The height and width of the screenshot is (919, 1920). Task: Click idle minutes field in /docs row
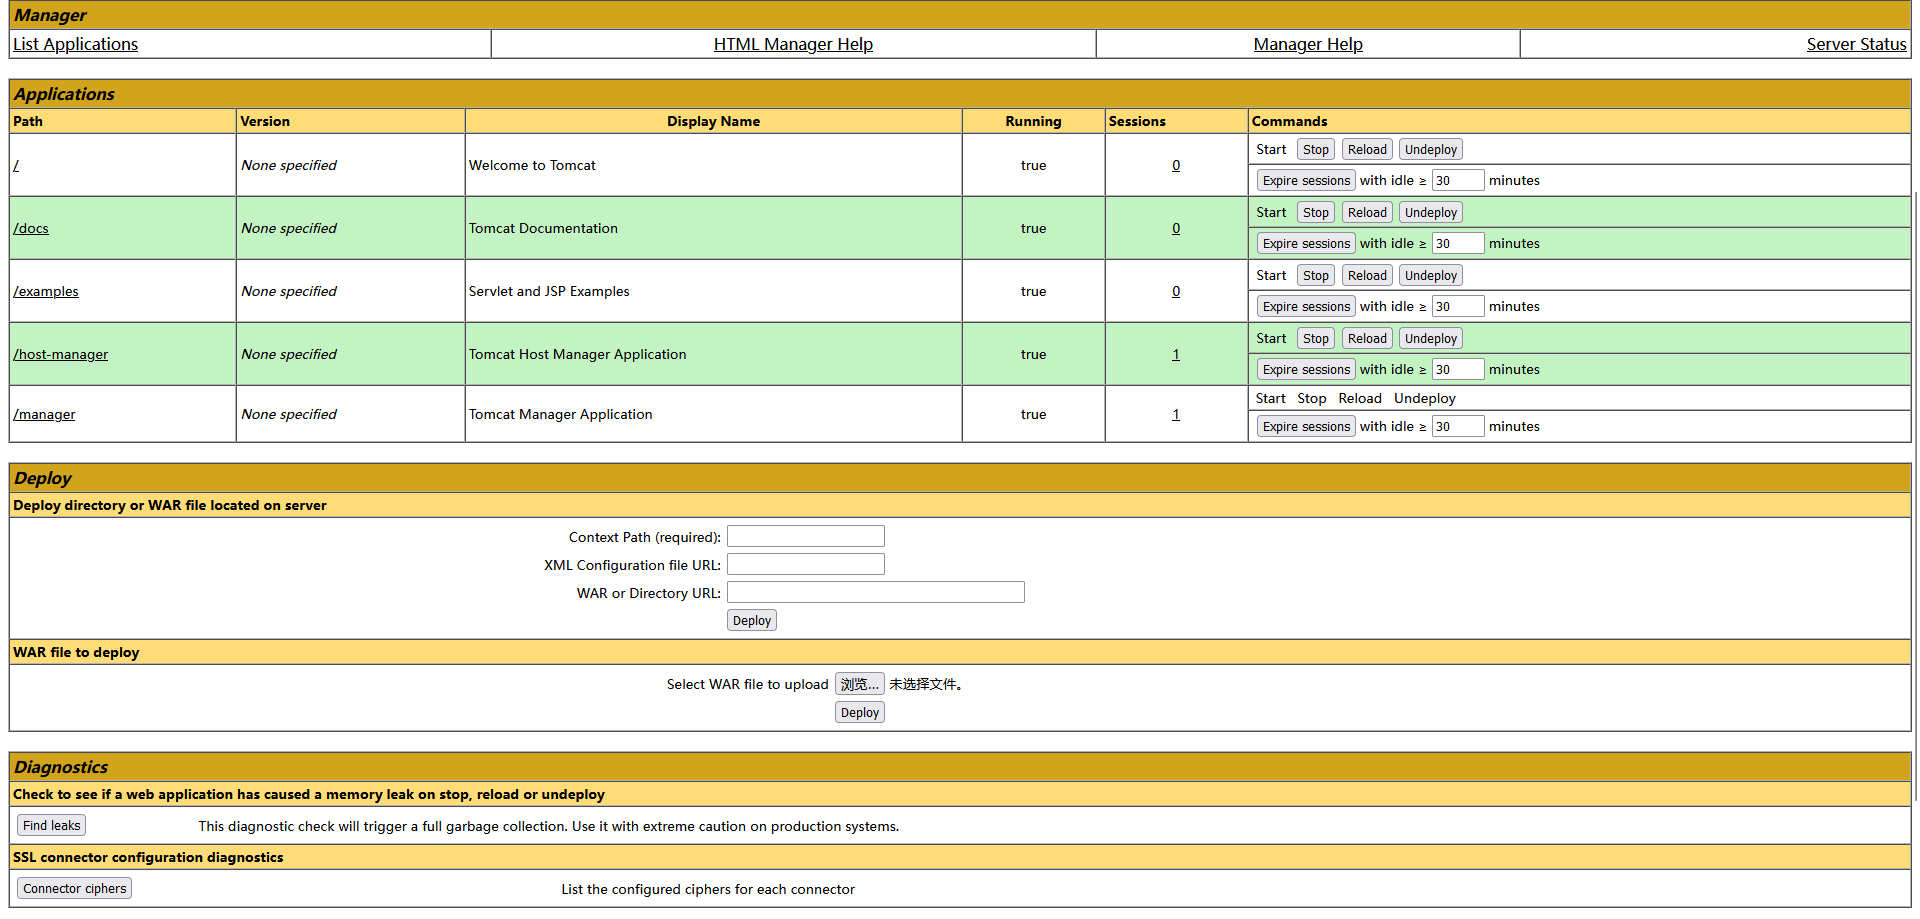1458,243
